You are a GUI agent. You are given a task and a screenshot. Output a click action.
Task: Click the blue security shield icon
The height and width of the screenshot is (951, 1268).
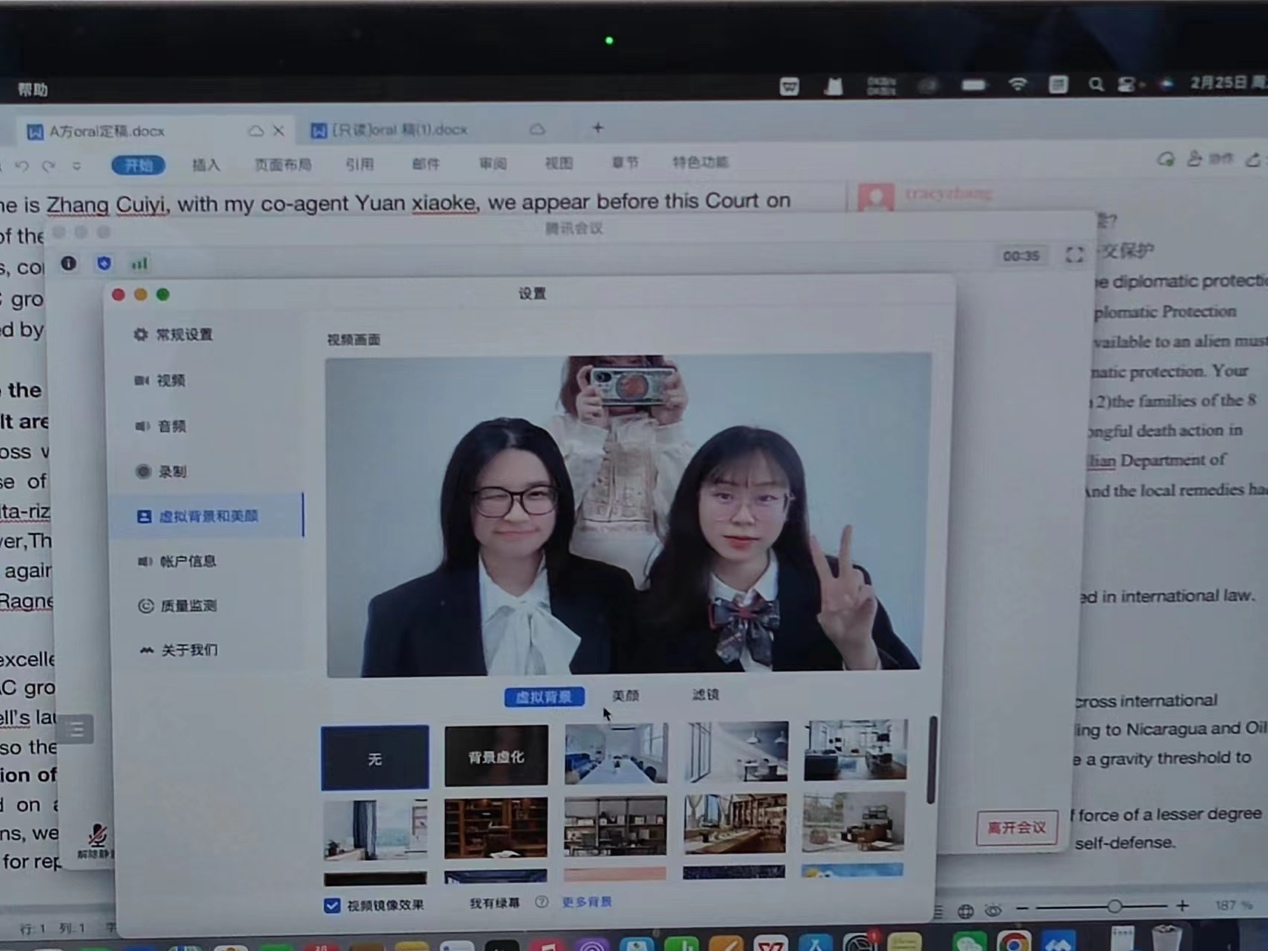coord(104,263)
